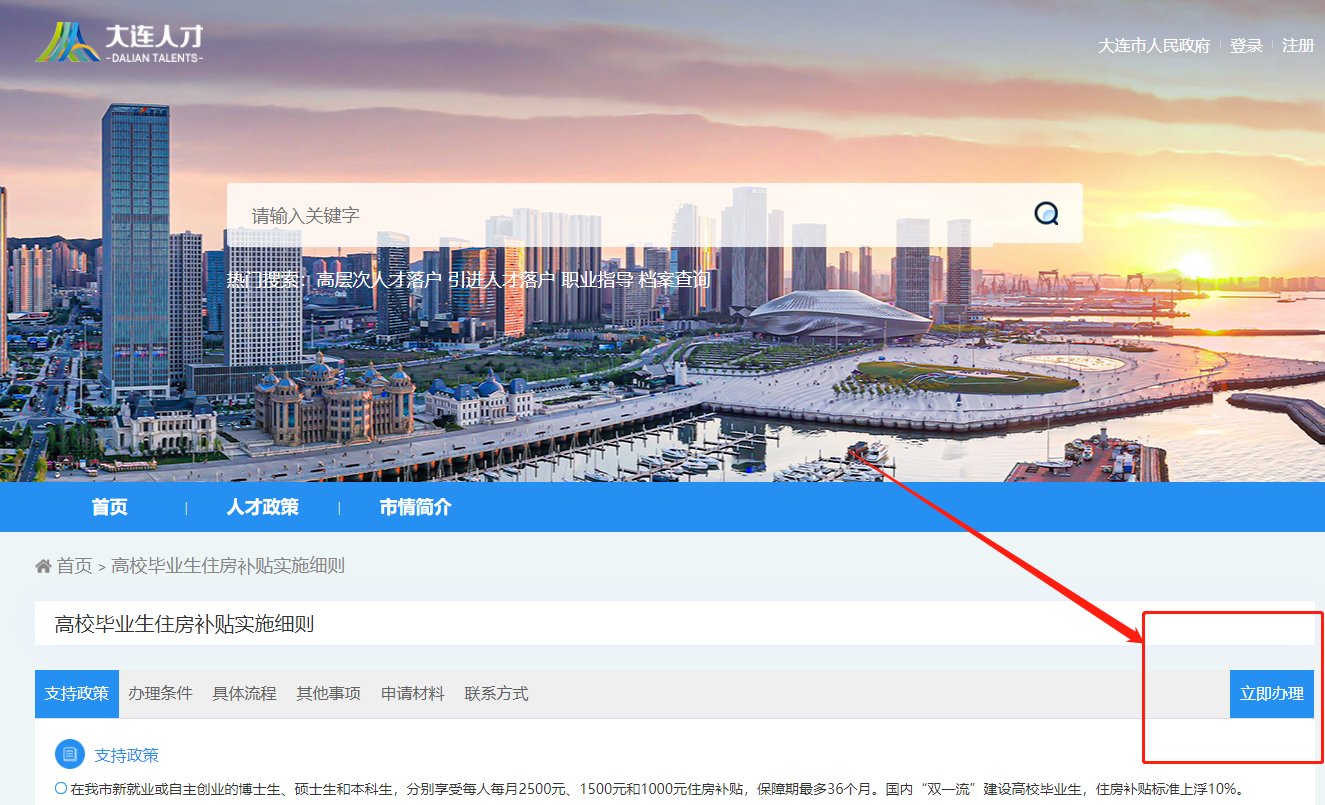This screenshot has width=1325, height=805.
Task: Open the 注册 register link
Action: 1298,46
